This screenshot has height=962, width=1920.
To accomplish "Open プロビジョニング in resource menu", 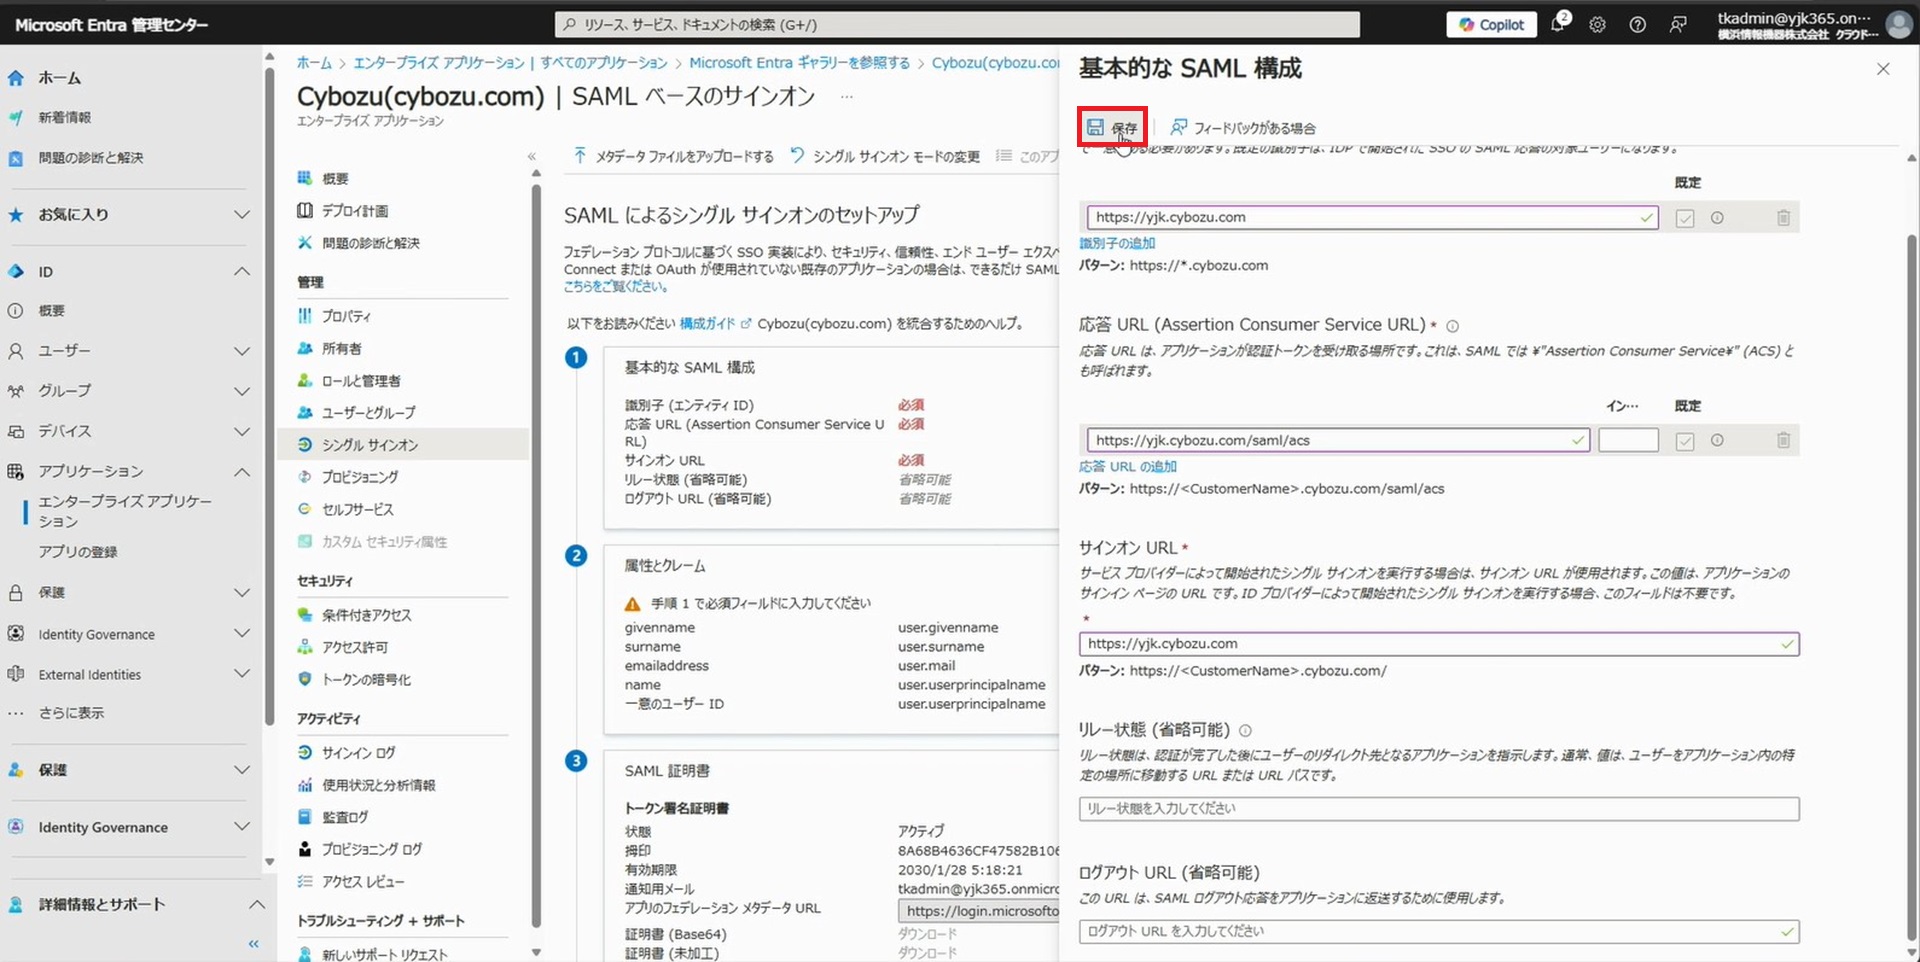I will click(359, 477).
